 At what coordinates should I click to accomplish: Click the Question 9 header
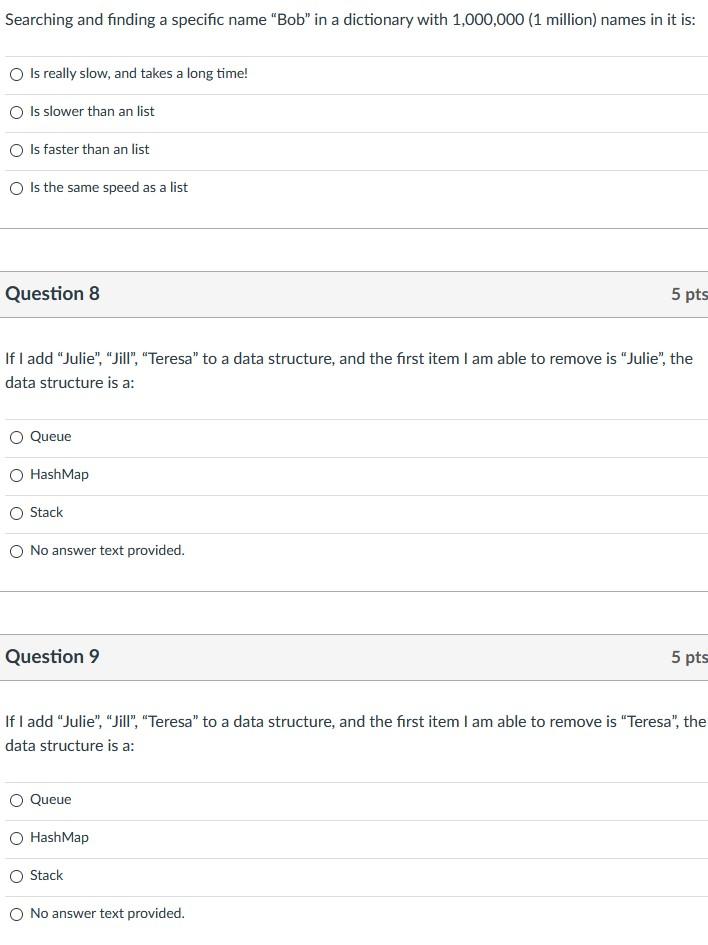point(52,656)
